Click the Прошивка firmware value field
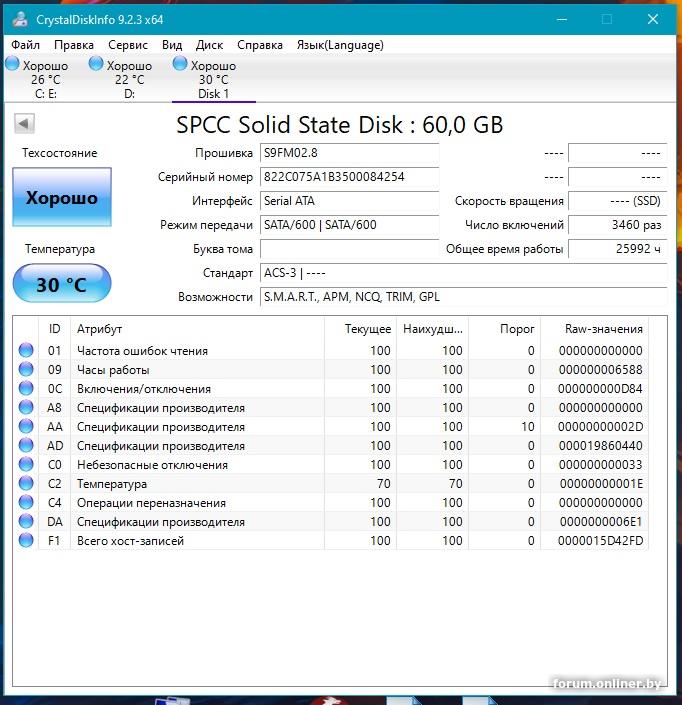The image size is (682, 705). click(x=348, y=153)
